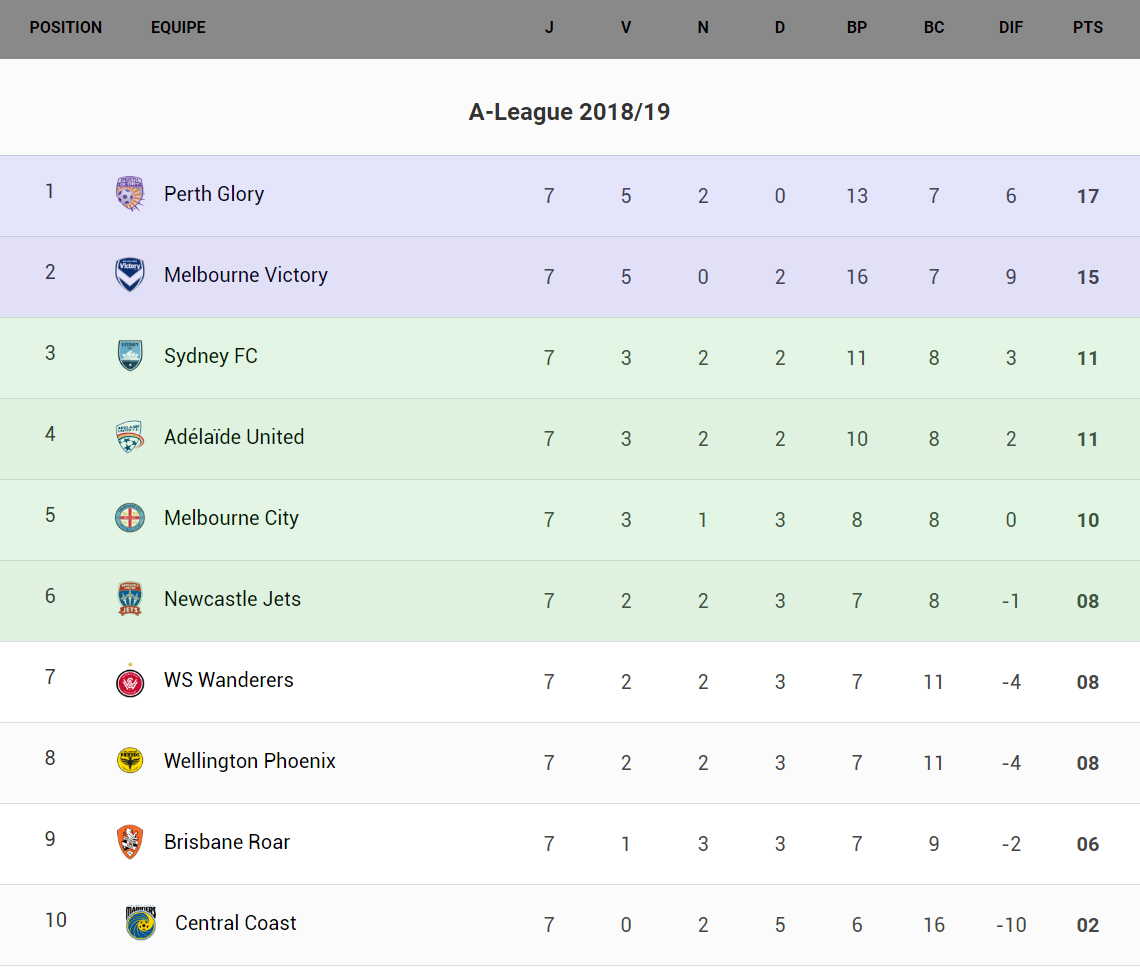Click Perth Glory's 17 points value
This screenshot has width=1140, height=972.
tap(1088, 196)
